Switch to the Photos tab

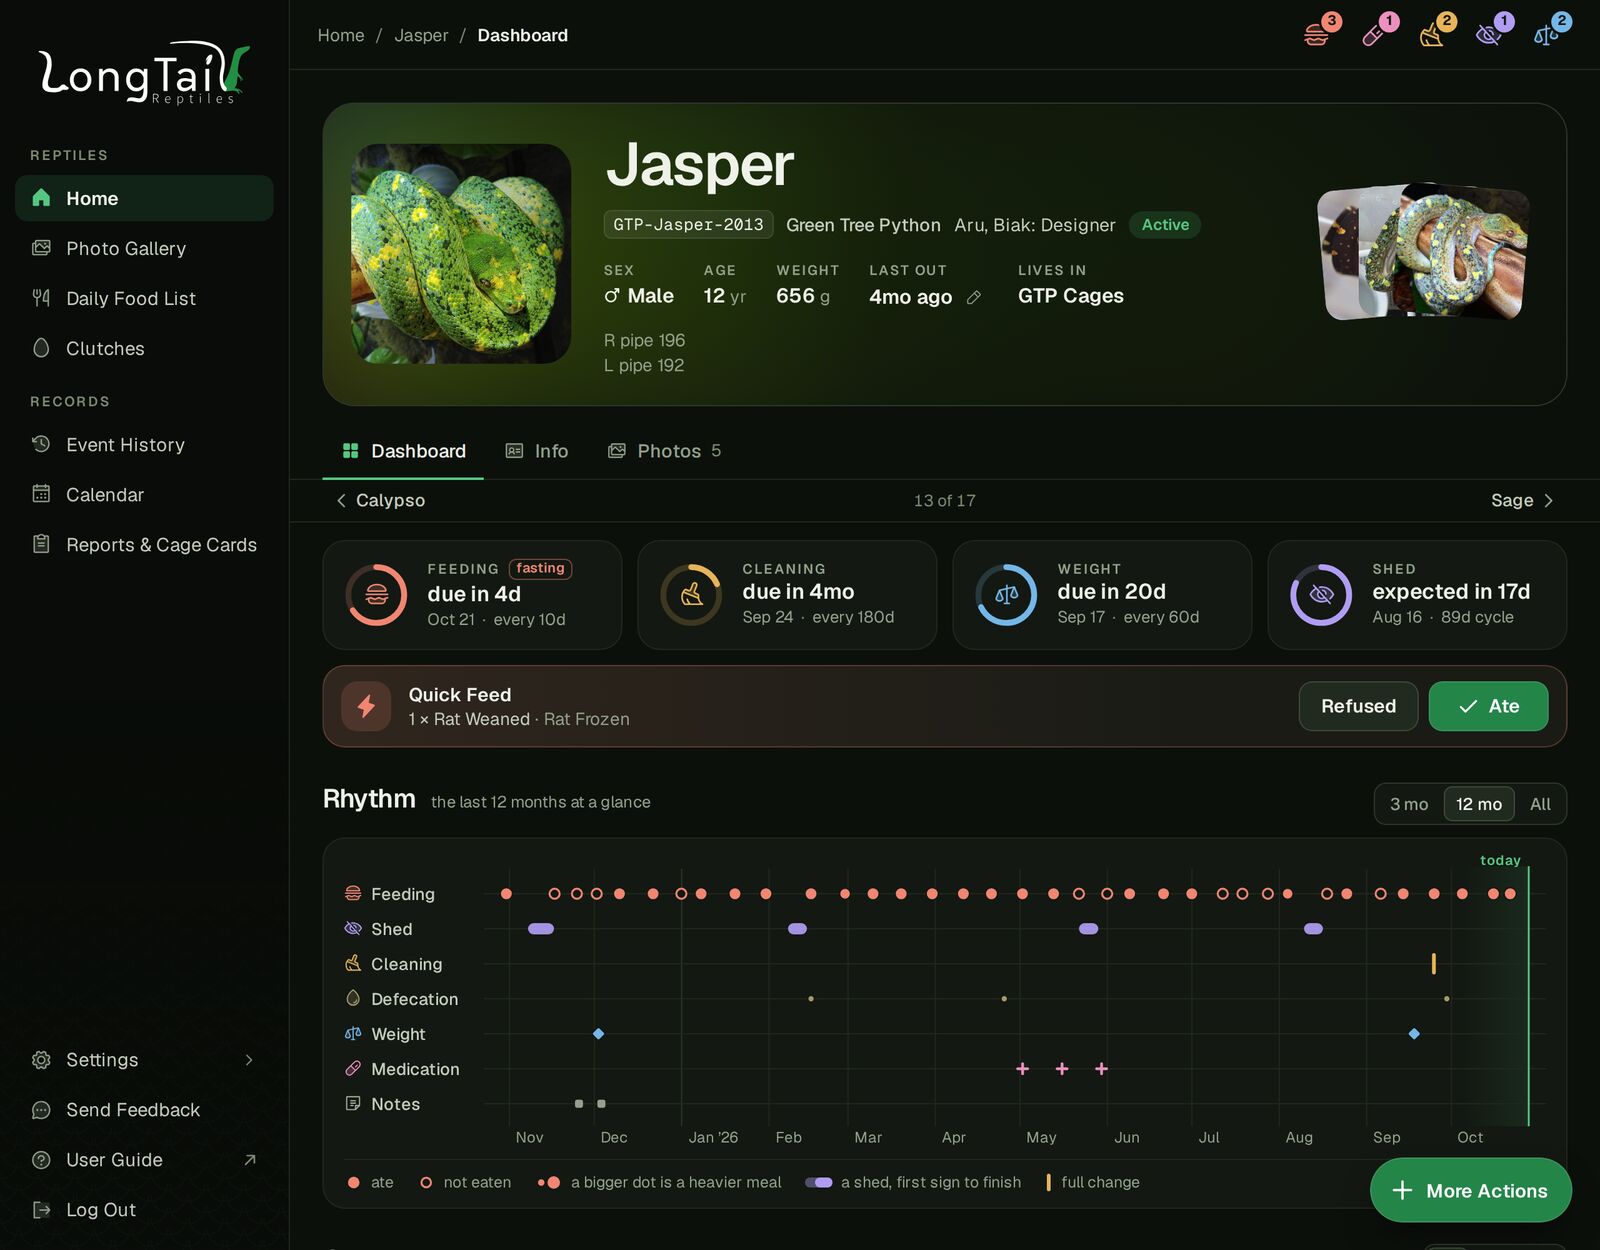[x=664, y=451]
